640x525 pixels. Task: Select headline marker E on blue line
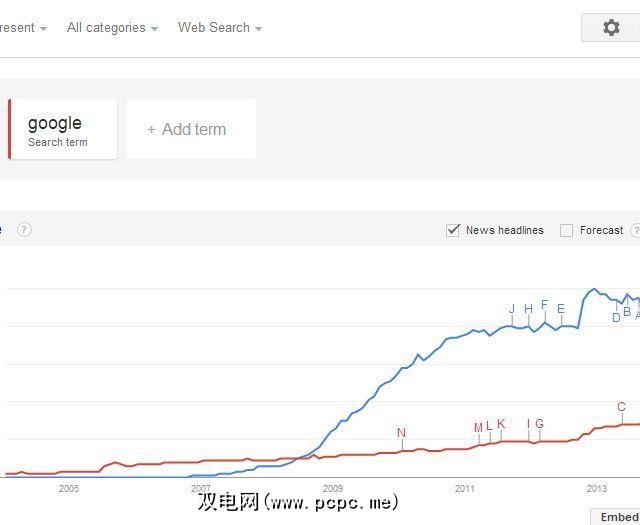click(x=561, y=309)
